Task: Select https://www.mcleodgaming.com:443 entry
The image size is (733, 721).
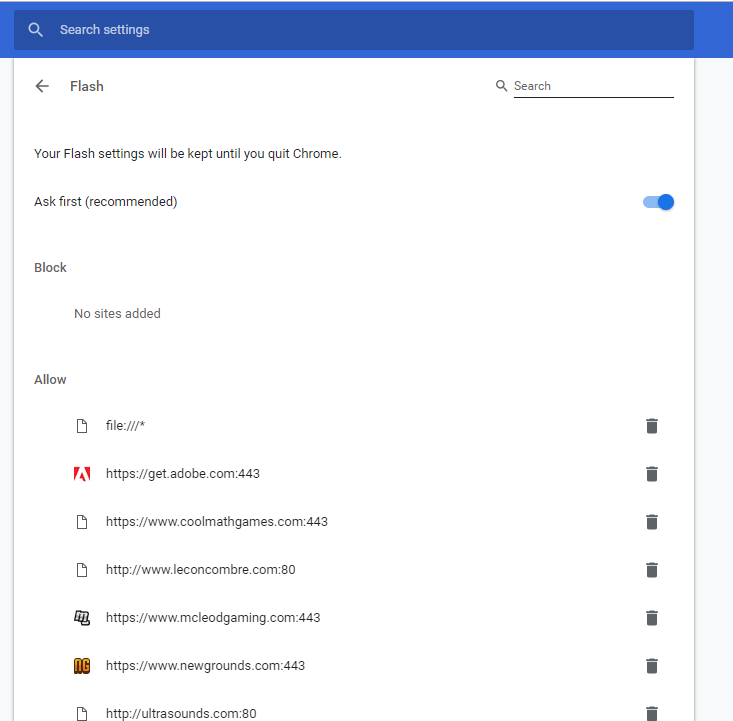Action: click(x=213, y=618)
